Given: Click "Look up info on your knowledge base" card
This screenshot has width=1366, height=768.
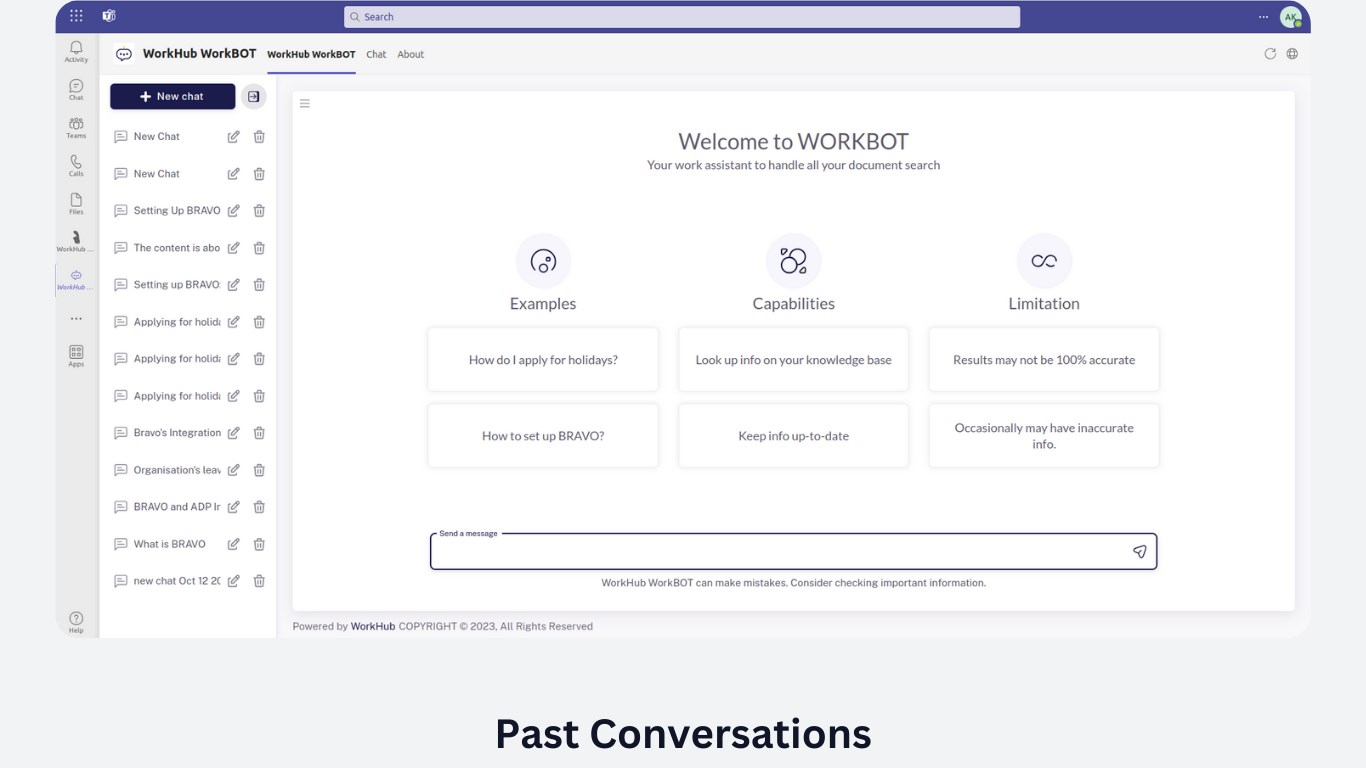Looking at the screenshot, I should 794,360.
